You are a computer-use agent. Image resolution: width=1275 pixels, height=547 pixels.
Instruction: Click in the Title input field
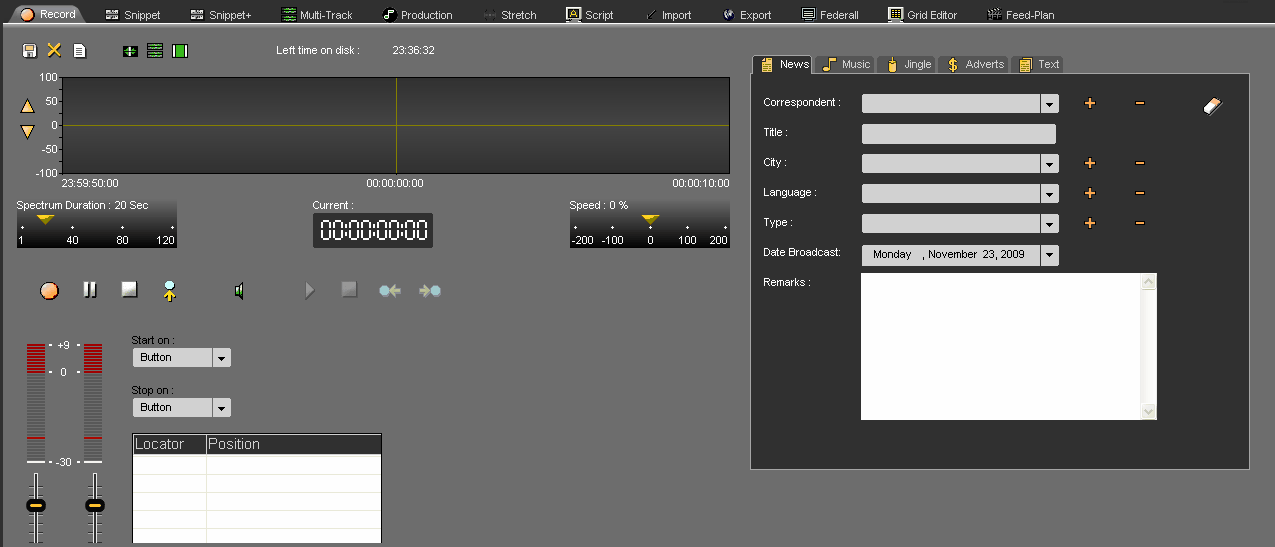(x=958, y=134)
